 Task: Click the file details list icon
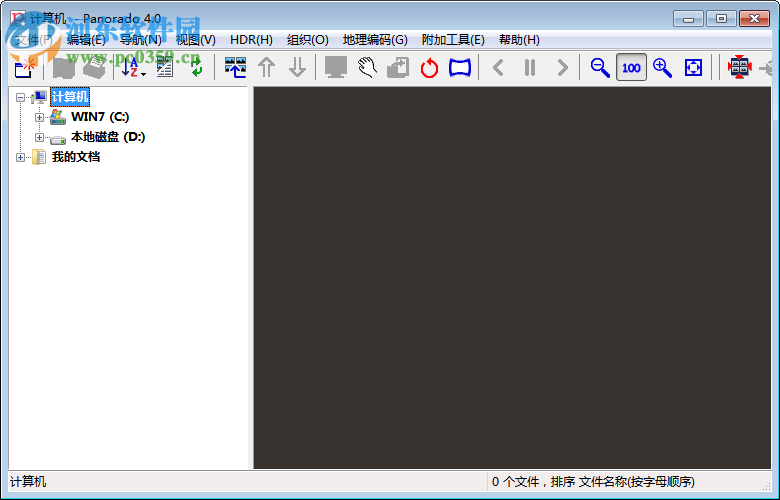click(165, 68)
